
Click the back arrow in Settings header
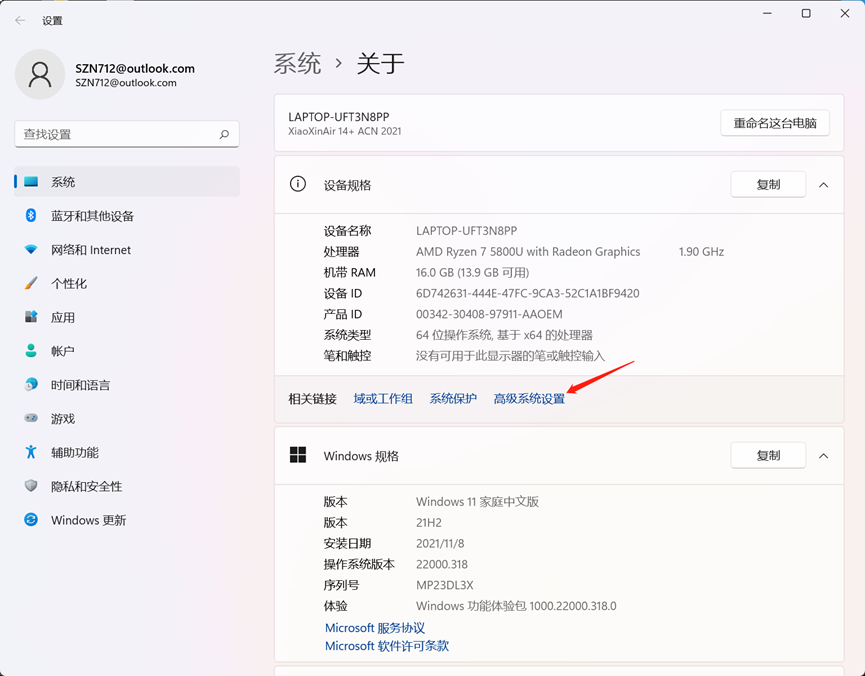20,20
